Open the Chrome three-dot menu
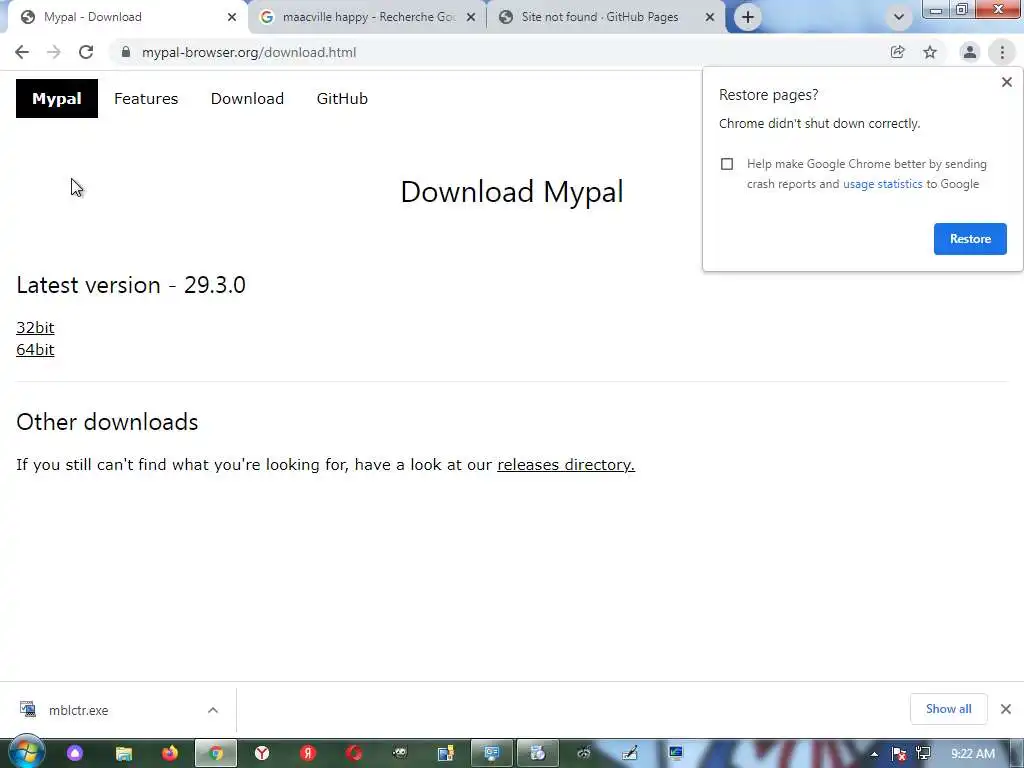The height and width of the screenshot is (768, 1024). [x=1002, y=52]
